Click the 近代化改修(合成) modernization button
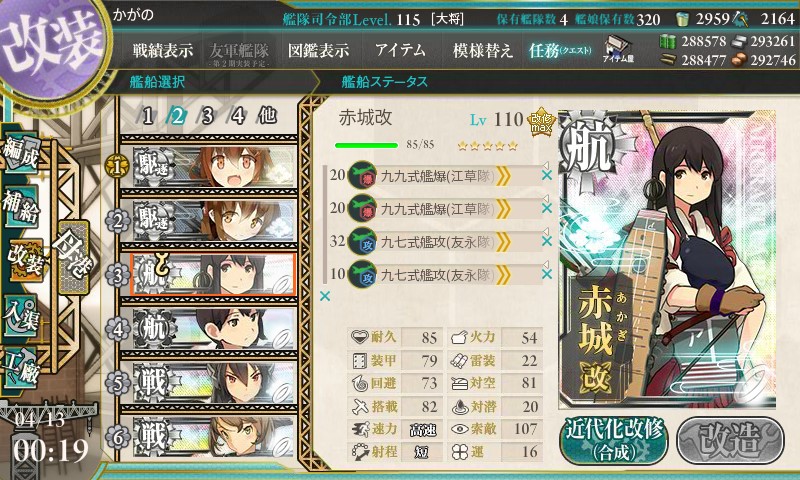The width and height of the screenshot is (800, 480). point(614,441)
